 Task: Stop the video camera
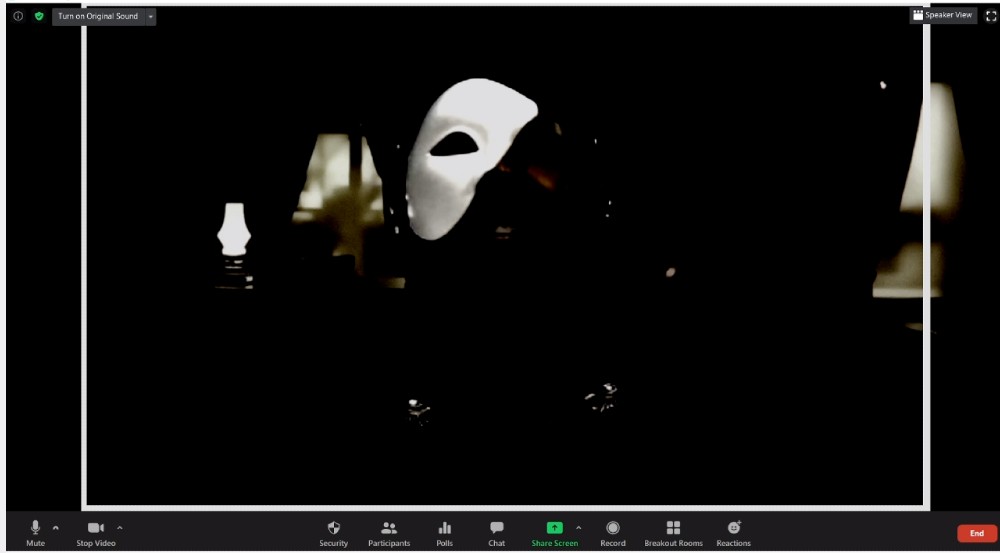[96, 534]
